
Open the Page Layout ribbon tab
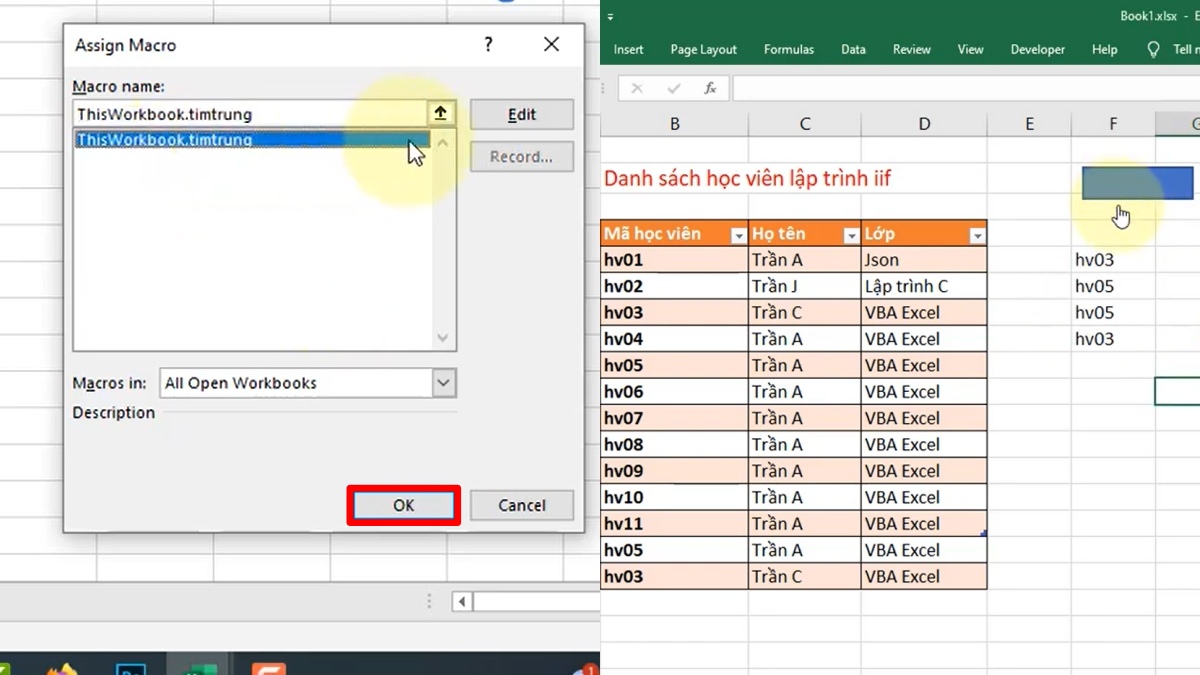pos(704,49)
